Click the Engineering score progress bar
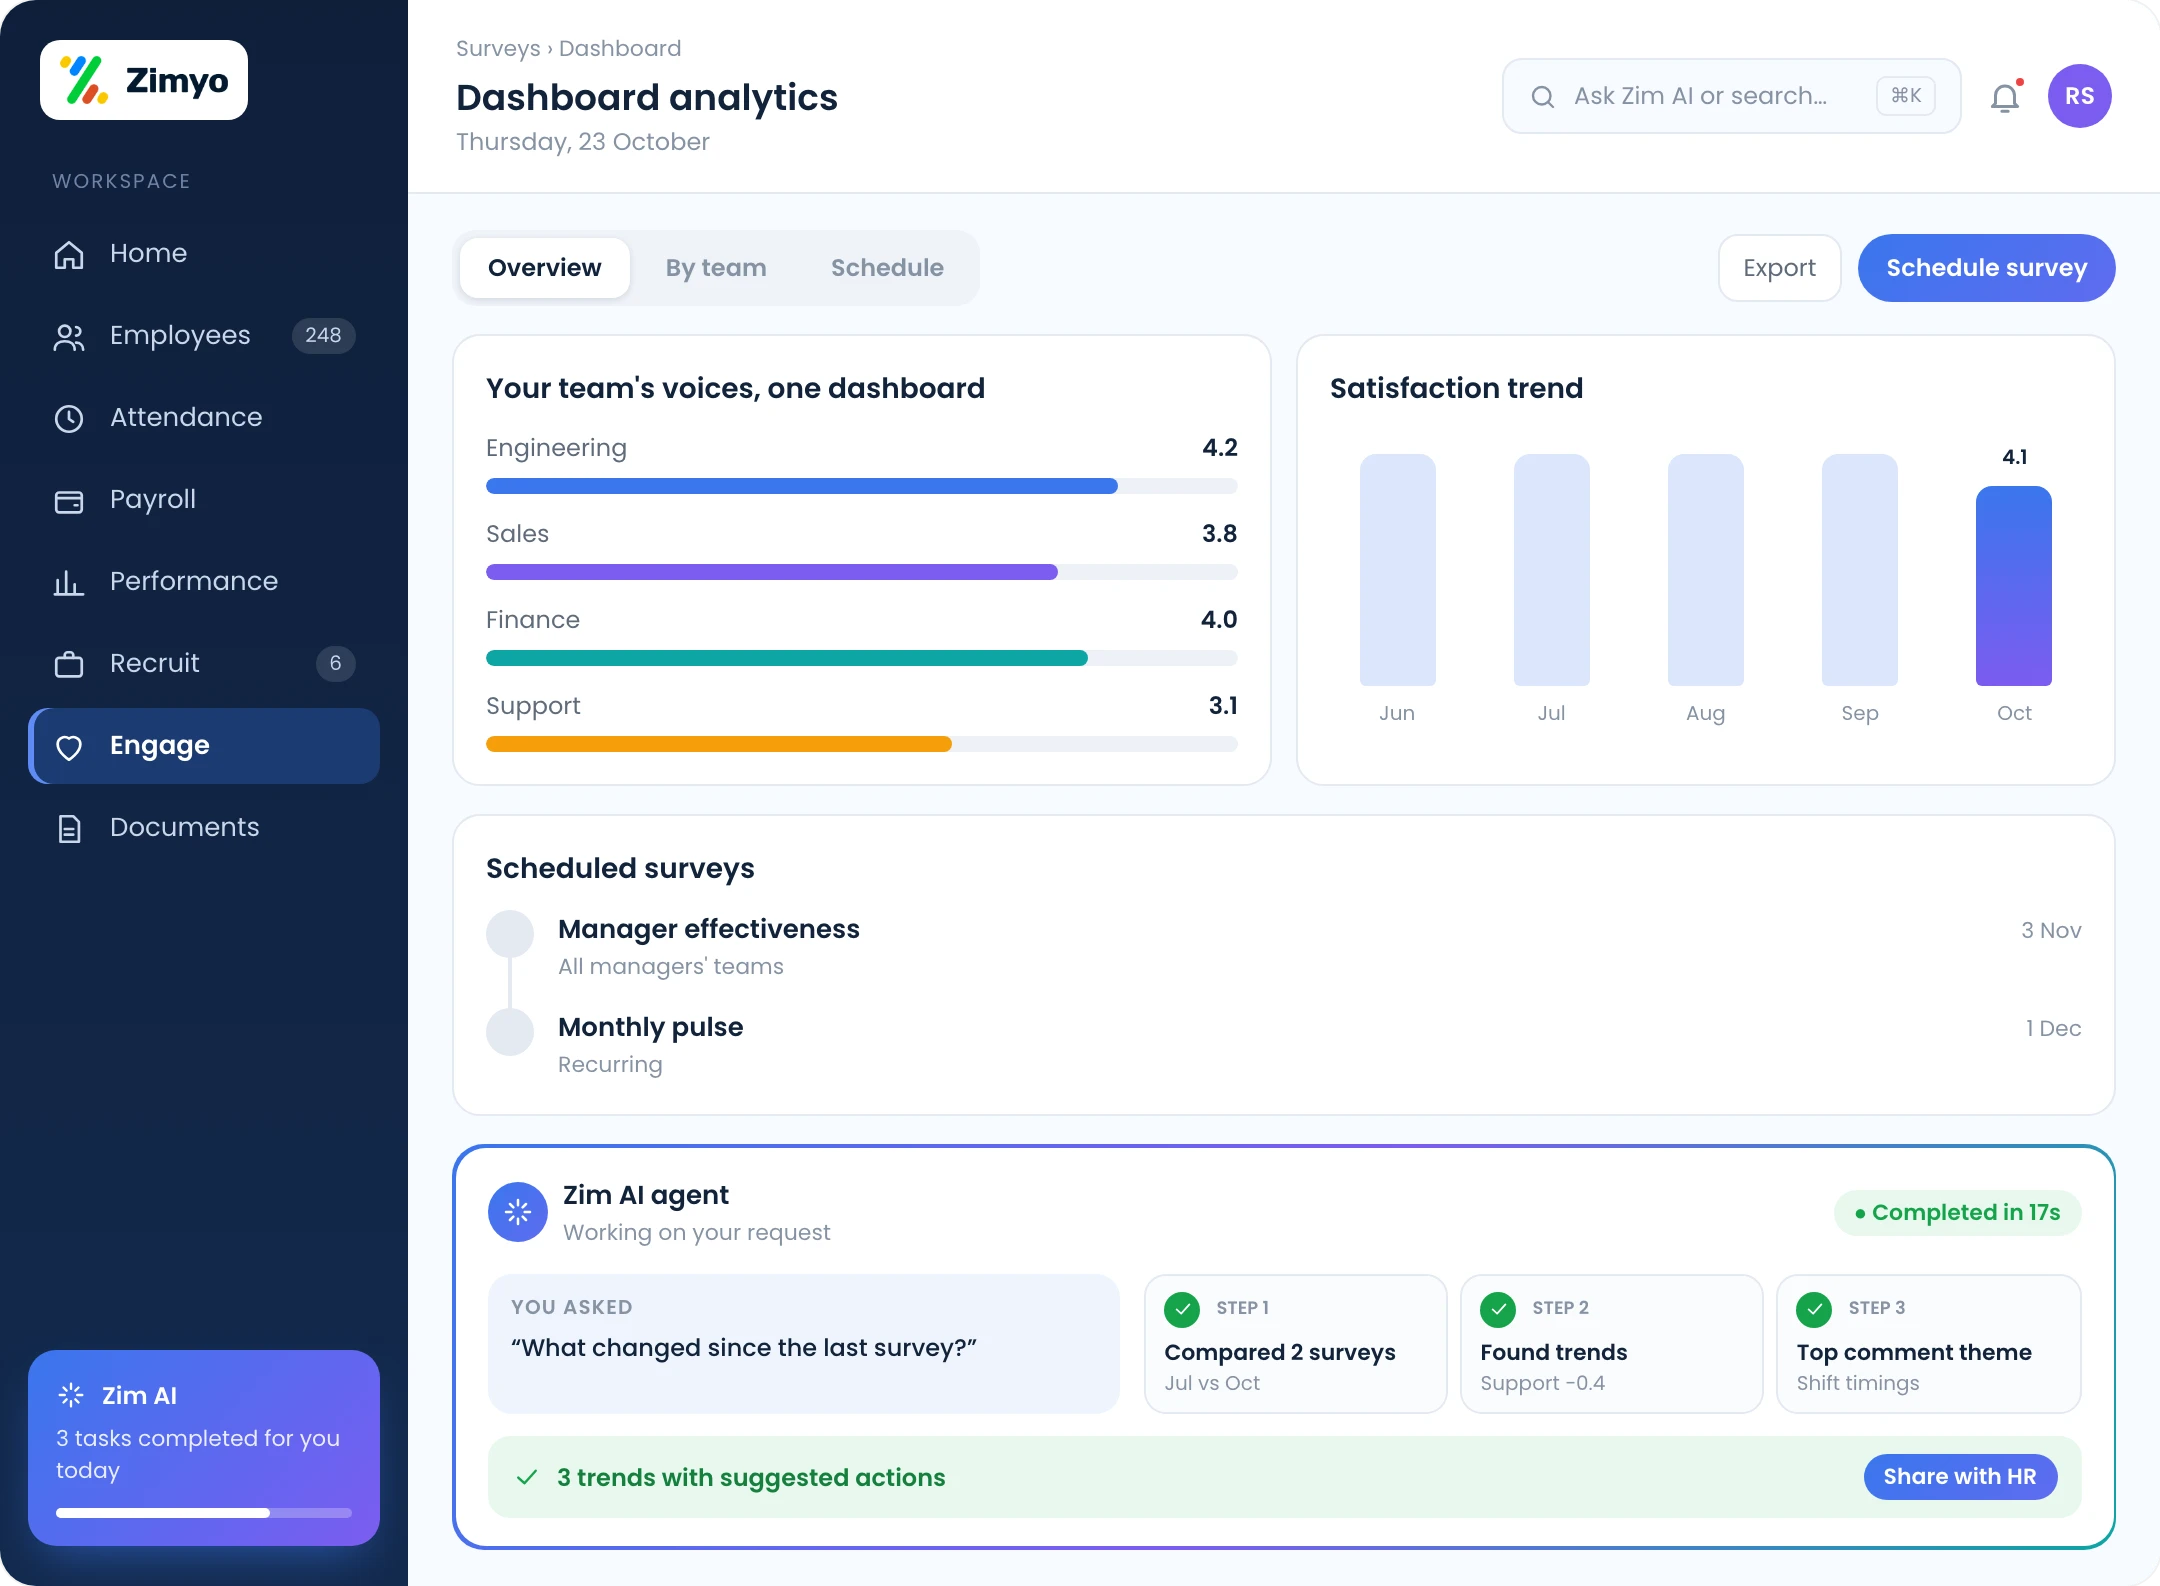The image size is (2160, 1586). [x=862, y=486]
